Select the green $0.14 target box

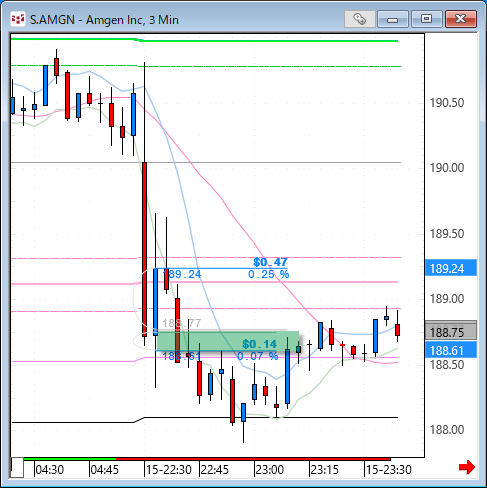click(228, 341)
